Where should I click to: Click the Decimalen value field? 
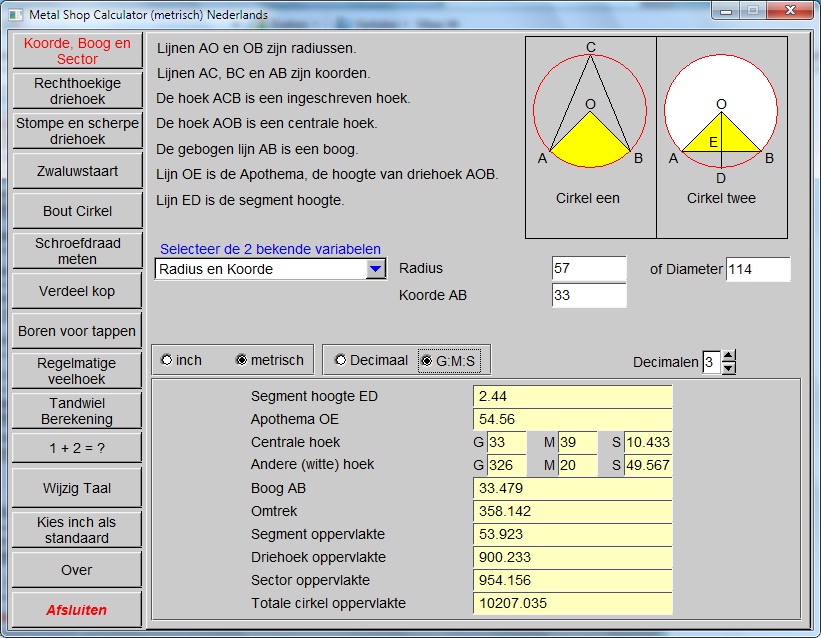coord(712,362)
